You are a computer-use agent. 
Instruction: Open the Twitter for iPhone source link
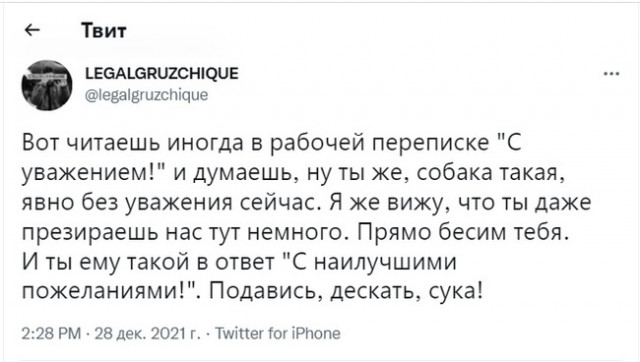click(x=278, y=333)
